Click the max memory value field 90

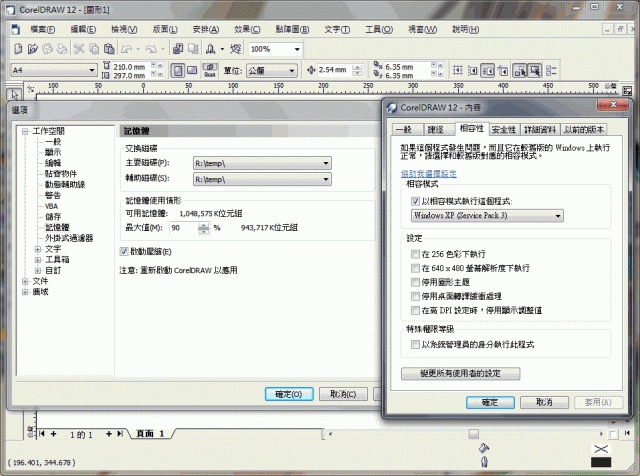pyautogui.click(x=184, y=228)
